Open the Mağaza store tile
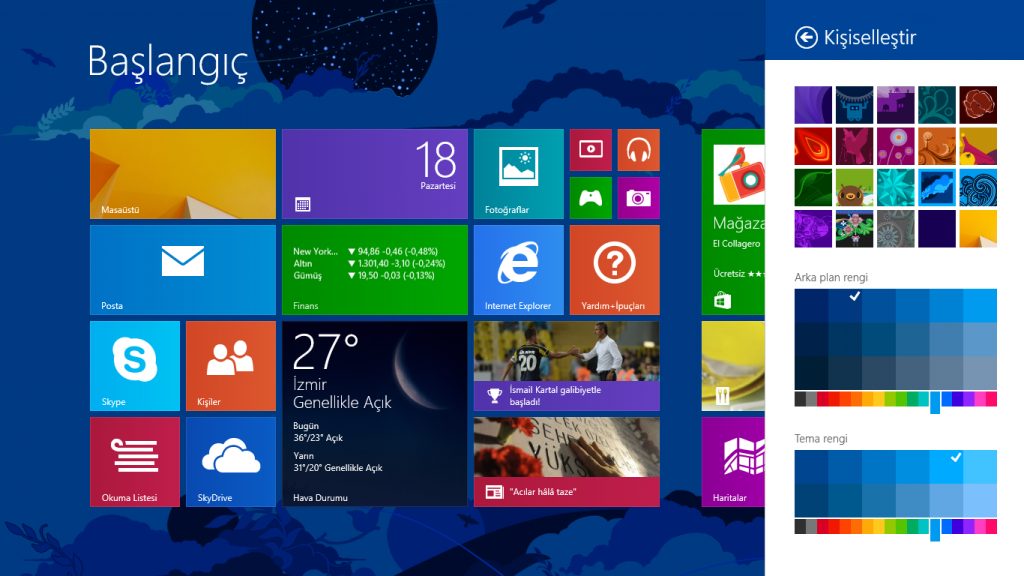This screenshot has width=1024, height=576. pos(733,222)
